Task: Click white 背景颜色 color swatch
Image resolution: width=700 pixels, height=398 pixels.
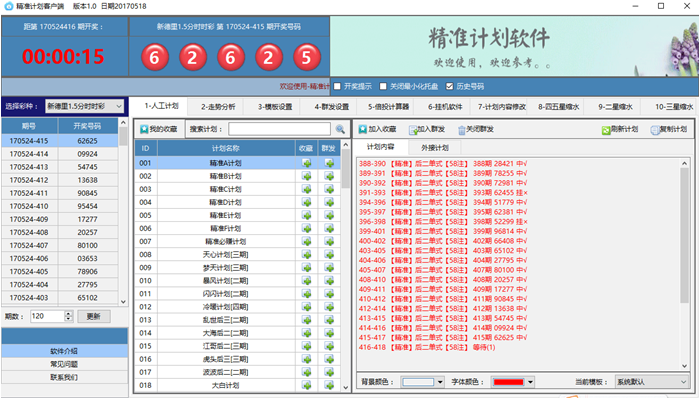Action: click(418, 382)
